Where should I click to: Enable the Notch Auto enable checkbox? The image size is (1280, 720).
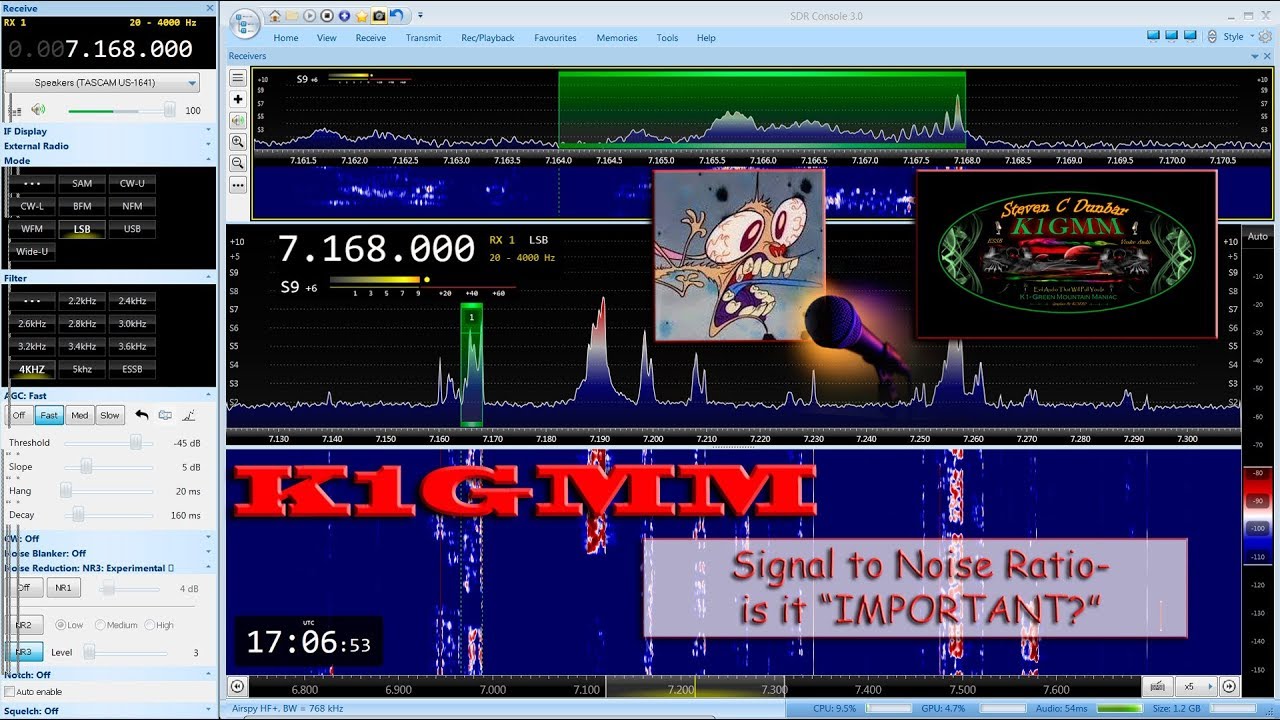pos(10,692)
